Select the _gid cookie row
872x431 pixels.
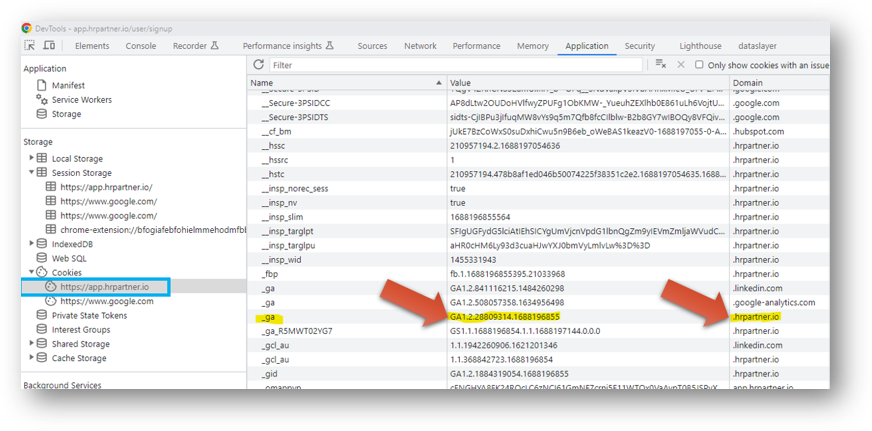[538, 374]
